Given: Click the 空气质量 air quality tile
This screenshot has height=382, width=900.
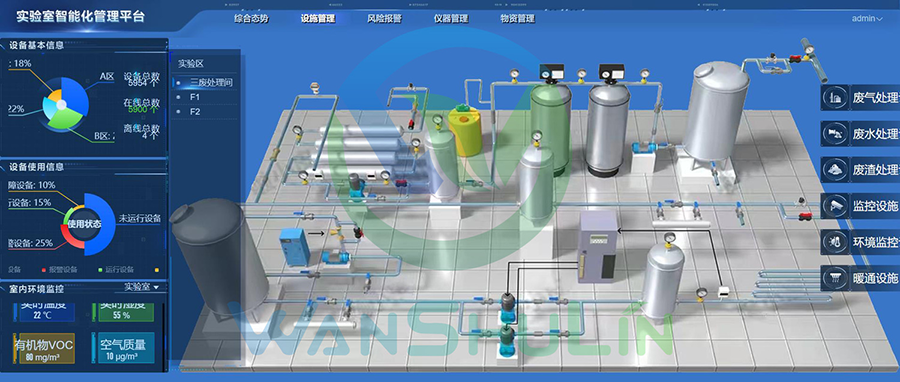Looking at the screenshot, I should (123, 348).
